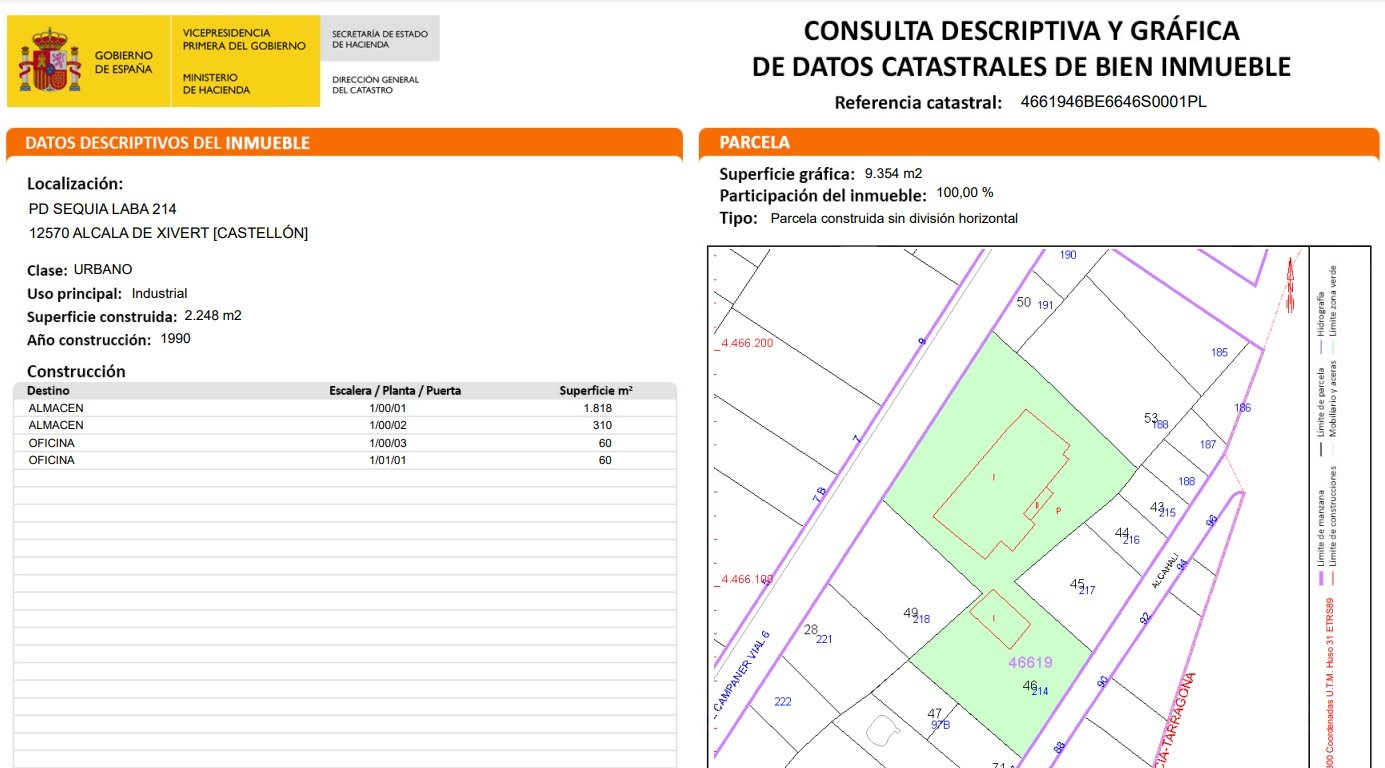
Task: Click cell '1/00/03'
Action: [x=388, y=442]
